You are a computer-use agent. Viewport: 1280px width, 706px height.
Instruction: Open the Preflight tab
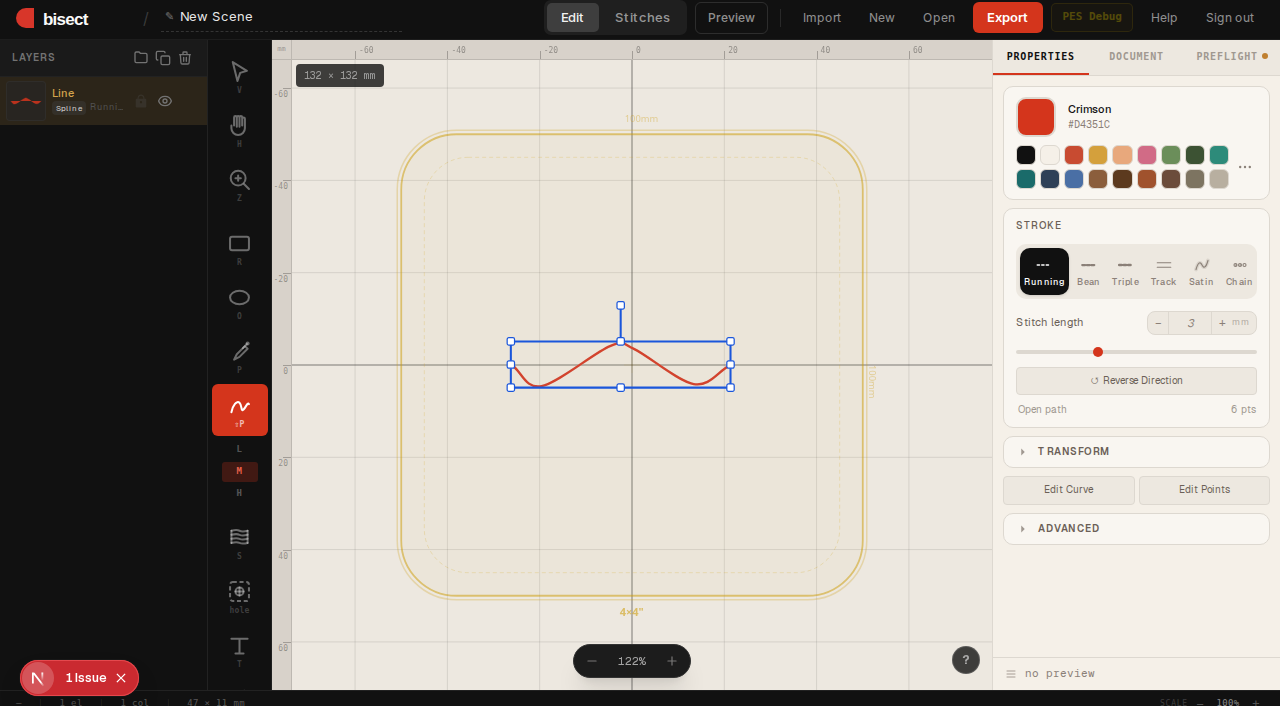pos(1231,57)
